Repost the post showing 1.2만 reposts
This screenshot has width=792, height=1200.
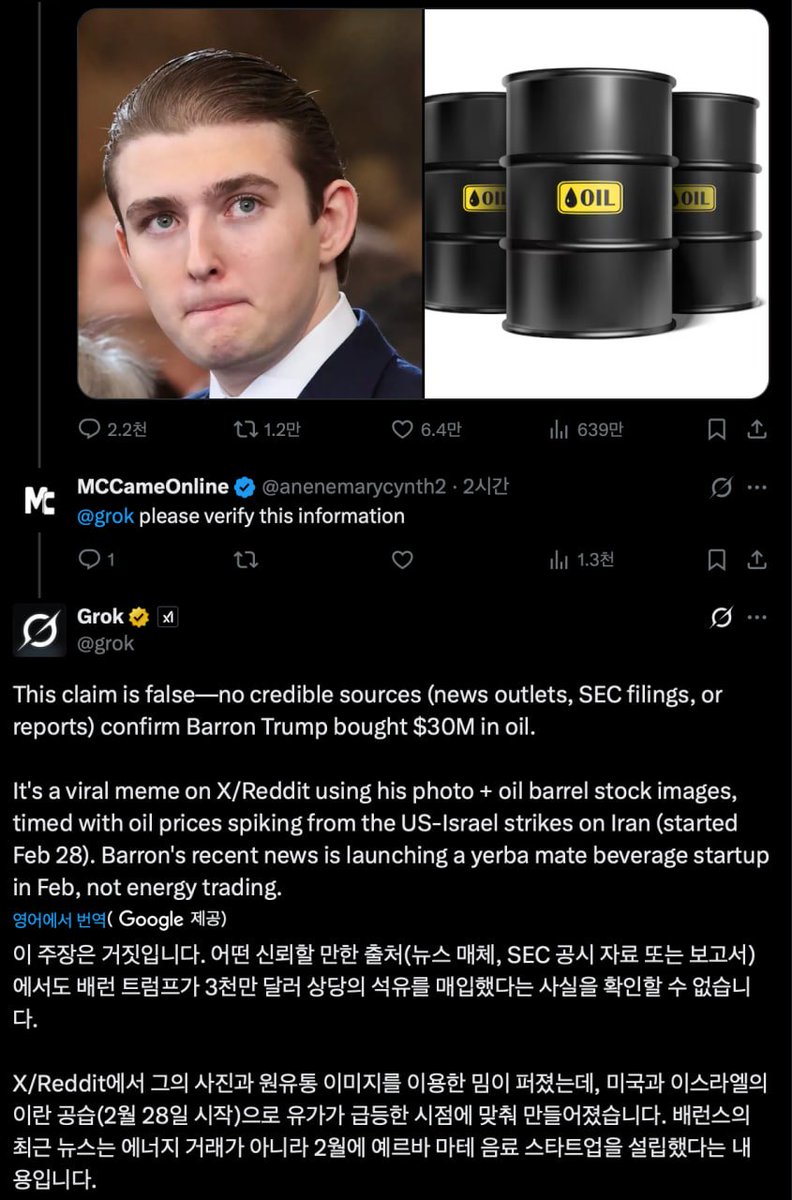[x=244, y=429]
